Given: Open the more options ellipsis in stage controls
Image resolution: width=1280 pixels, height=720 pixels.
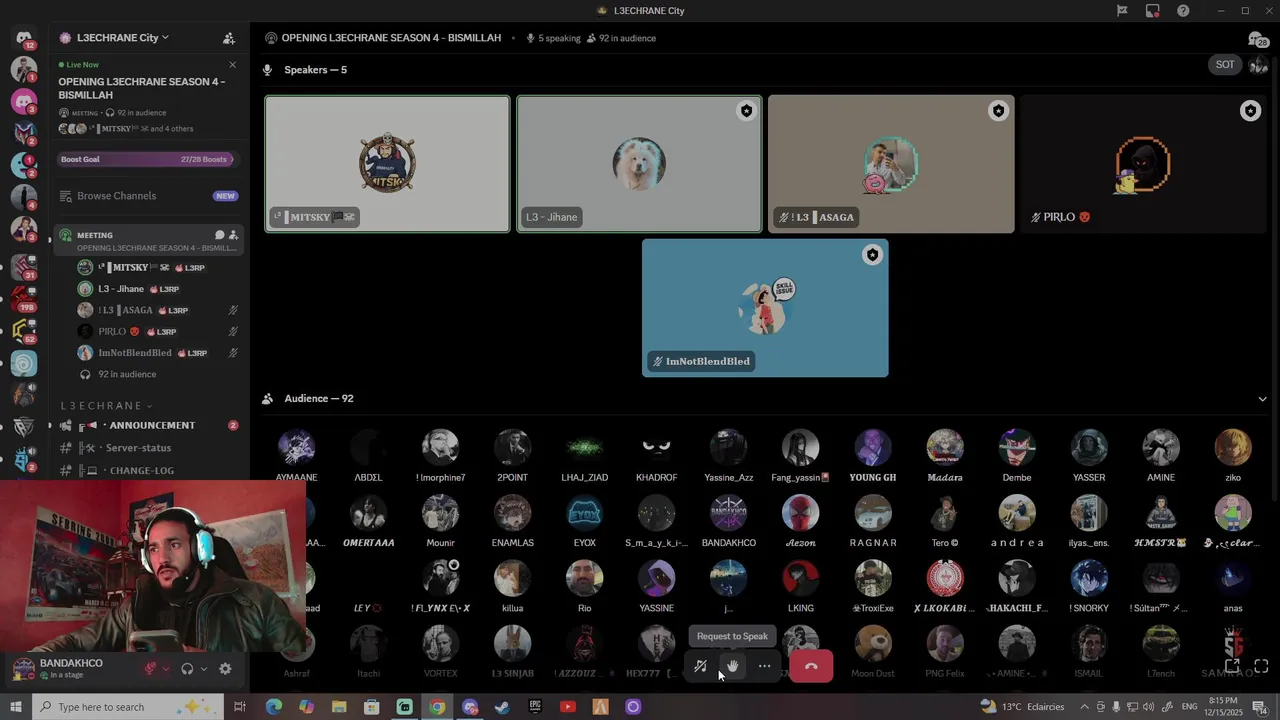Looking at the screenshot, I should (764, 666).
